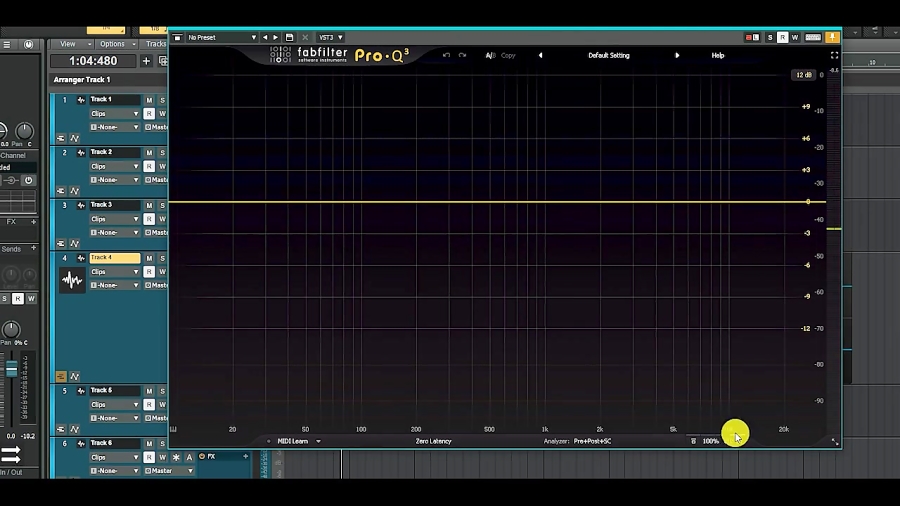Save the preset with floppy disk icon
The width and height of the screenshot is (900, 506).
click(x=289, y=37)
